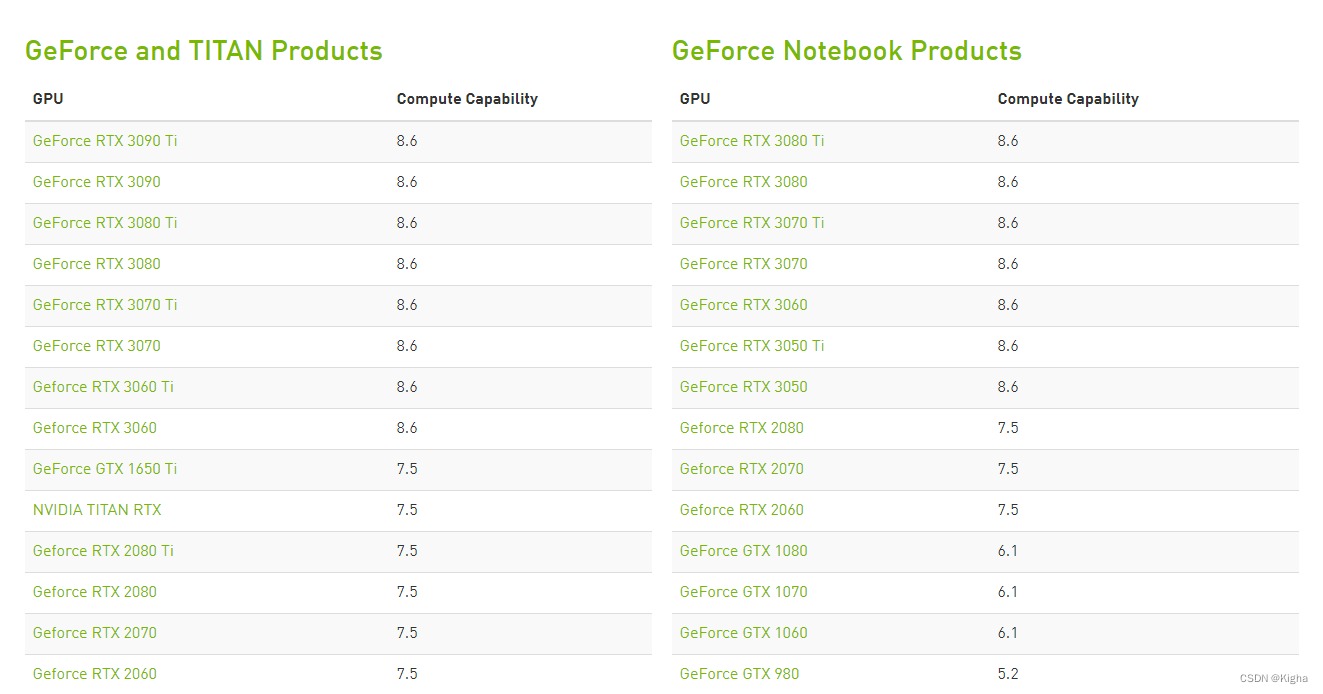1323x694 pixels.
Task: Select the 8.6 value beside GeForce RTX 3090 Ti
Action: [407, 141]
